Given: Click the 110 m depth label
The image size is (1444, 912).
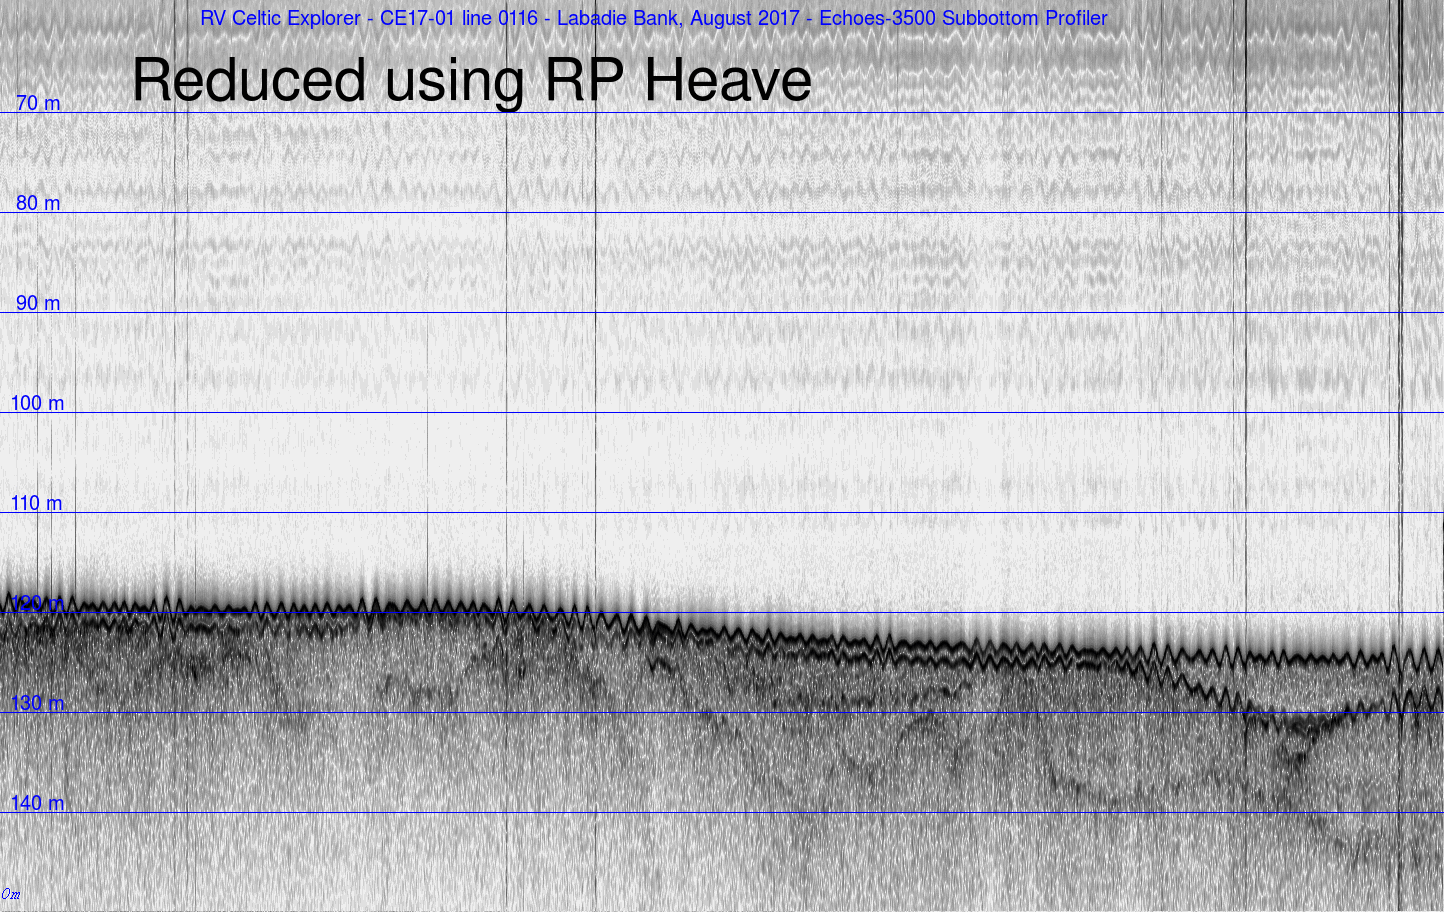Looking at the screenshot, I should tap(37, 503).
